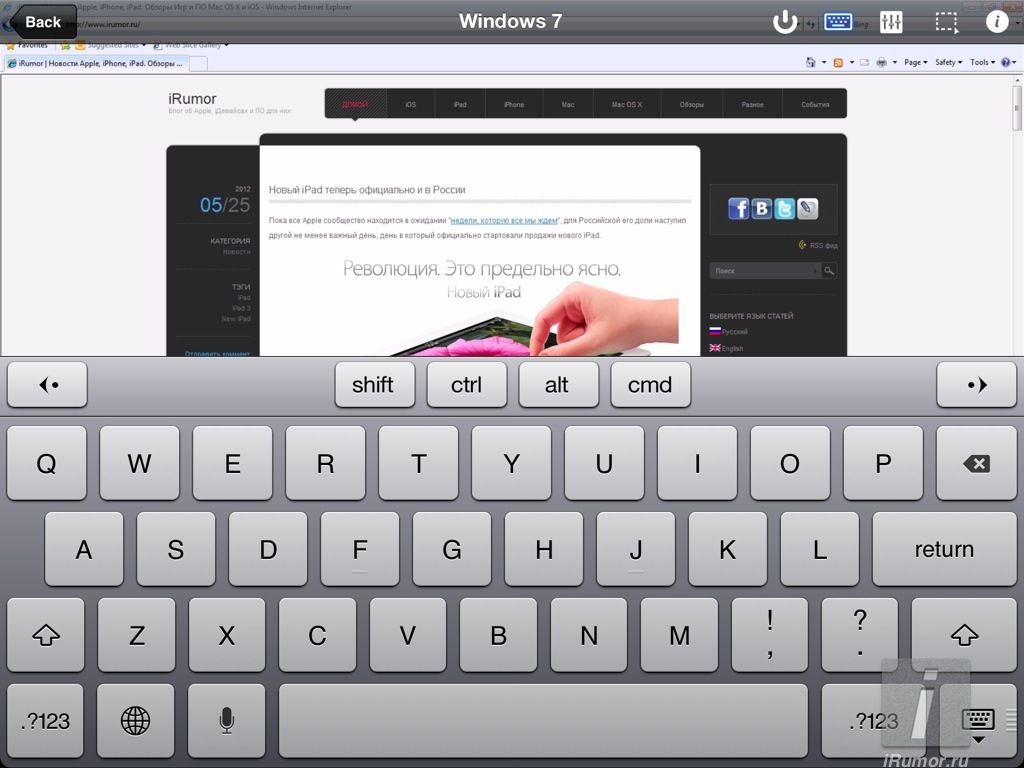Select the Mac OS X navigation tab
The width and height of the screenshot is (1024, 768).
627,104
